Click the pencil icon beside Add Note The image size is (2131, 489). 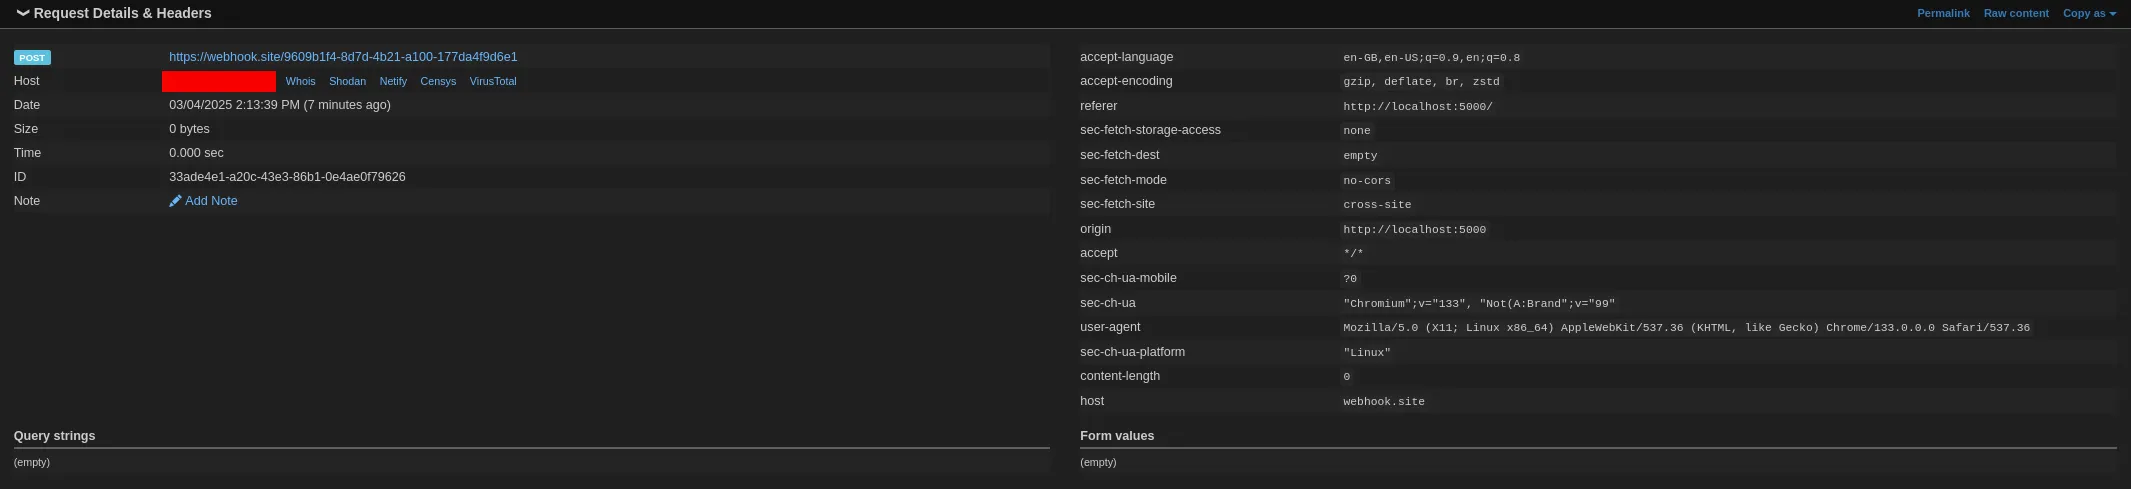[175, 201]
